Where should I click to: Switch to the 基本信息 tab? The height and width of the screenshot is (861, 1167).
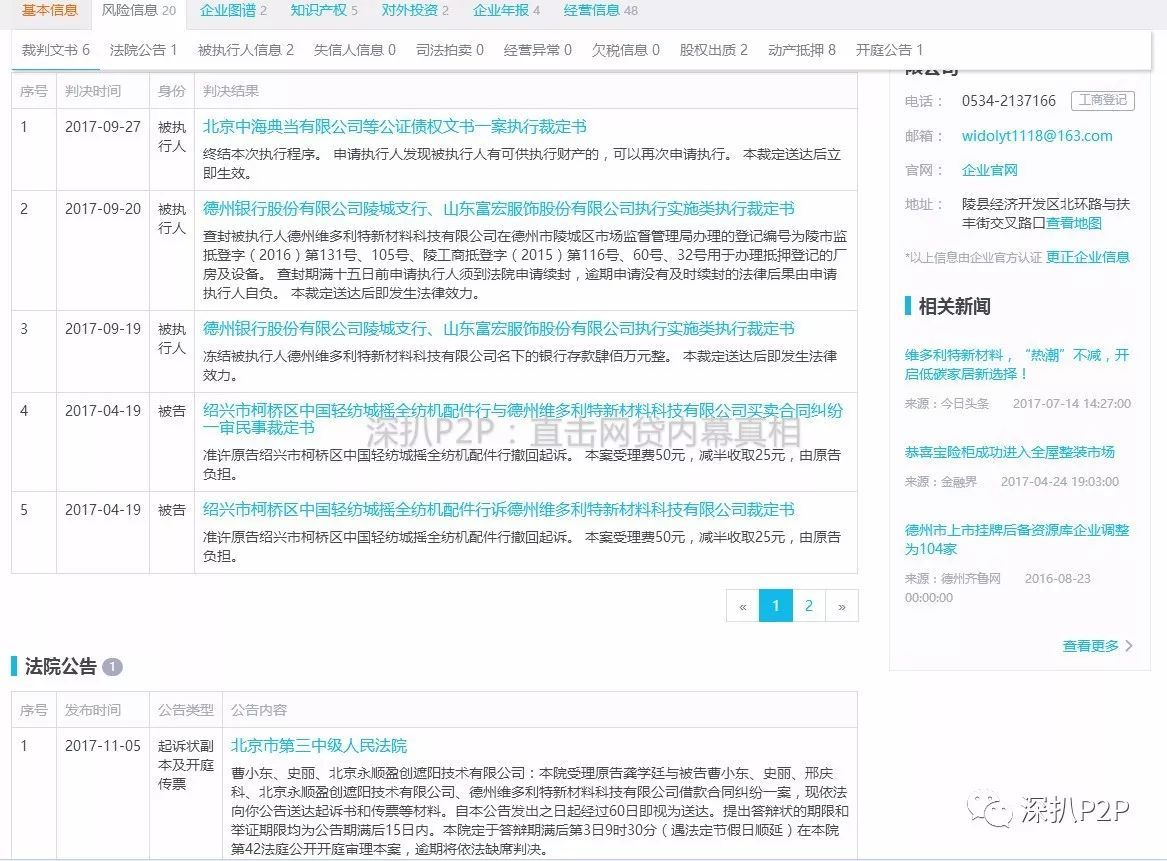pyautogui.click(x=50, y=11)
